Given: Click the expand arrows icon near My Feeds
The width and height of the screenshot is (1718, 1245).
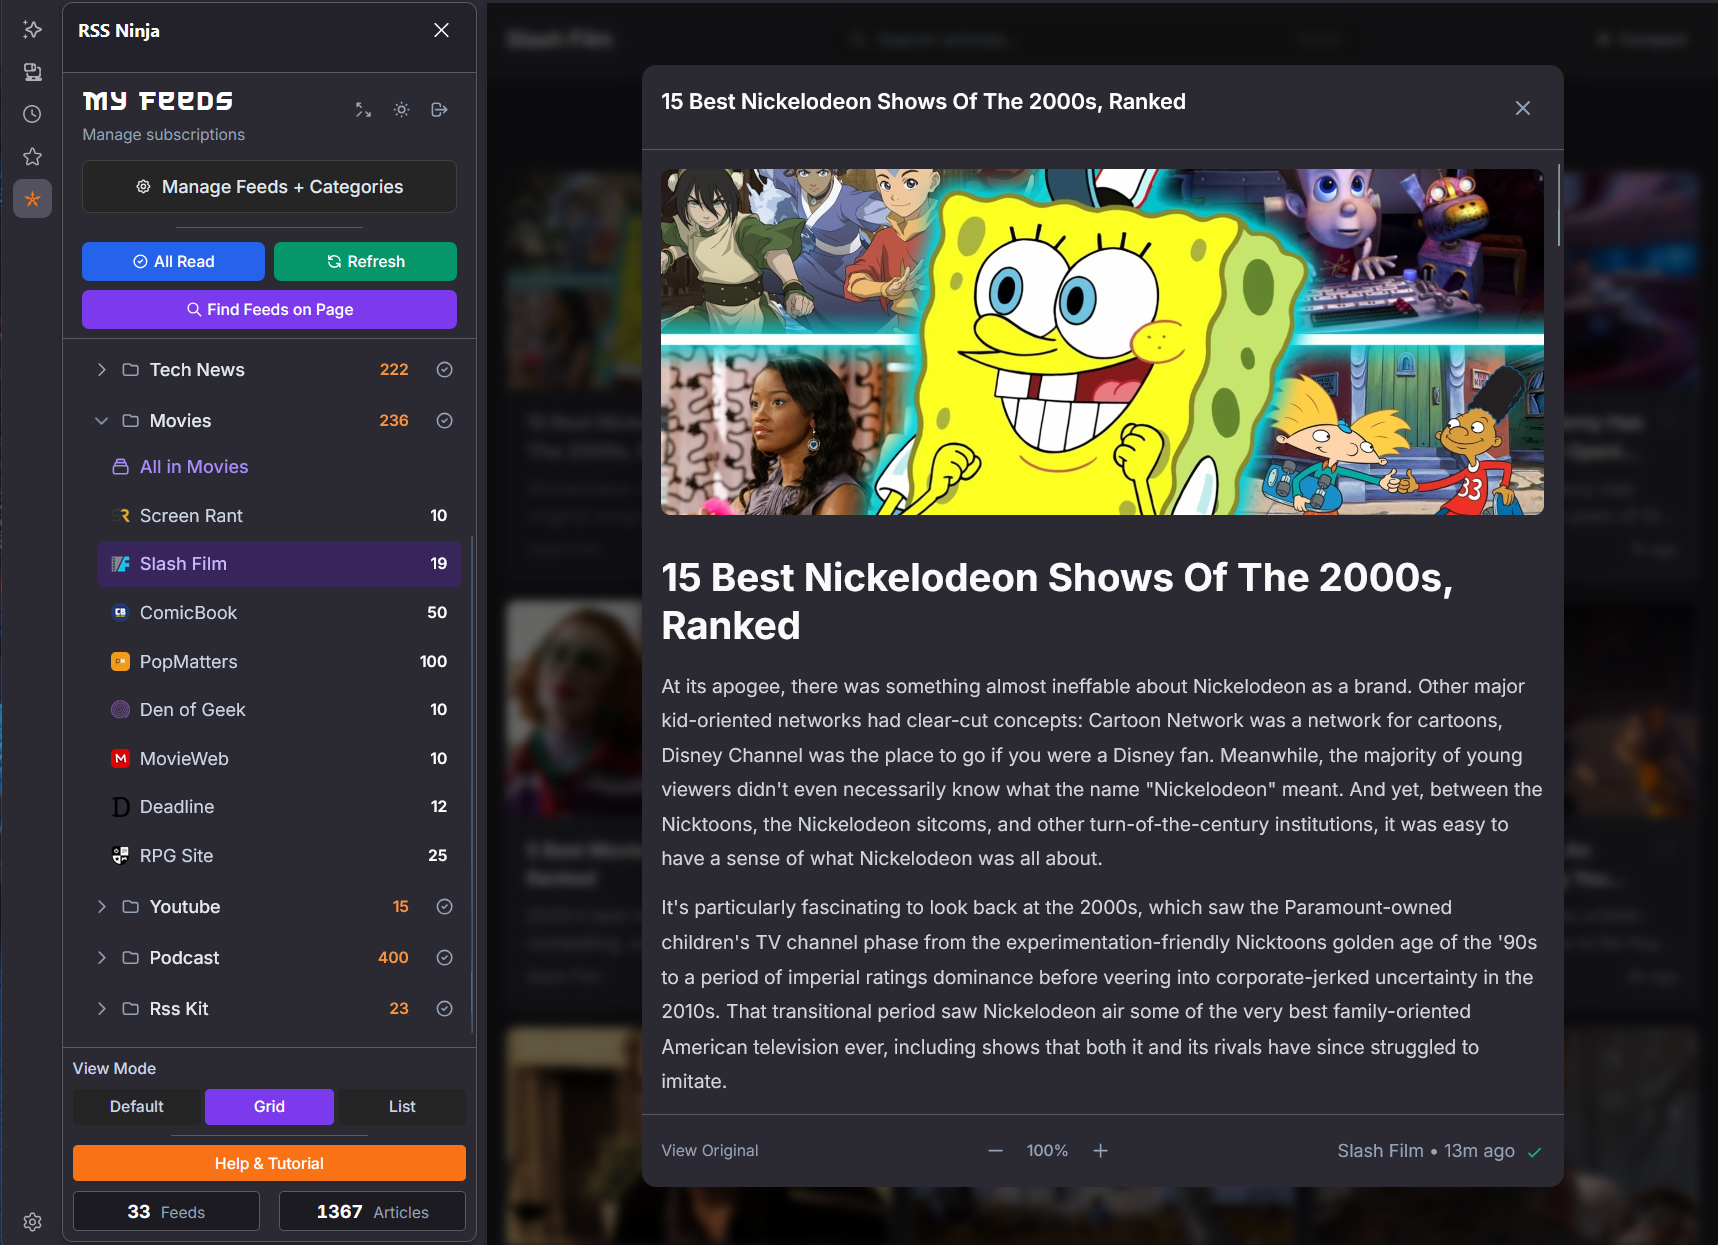Looking at the screenshot, I should pos(363,110).
